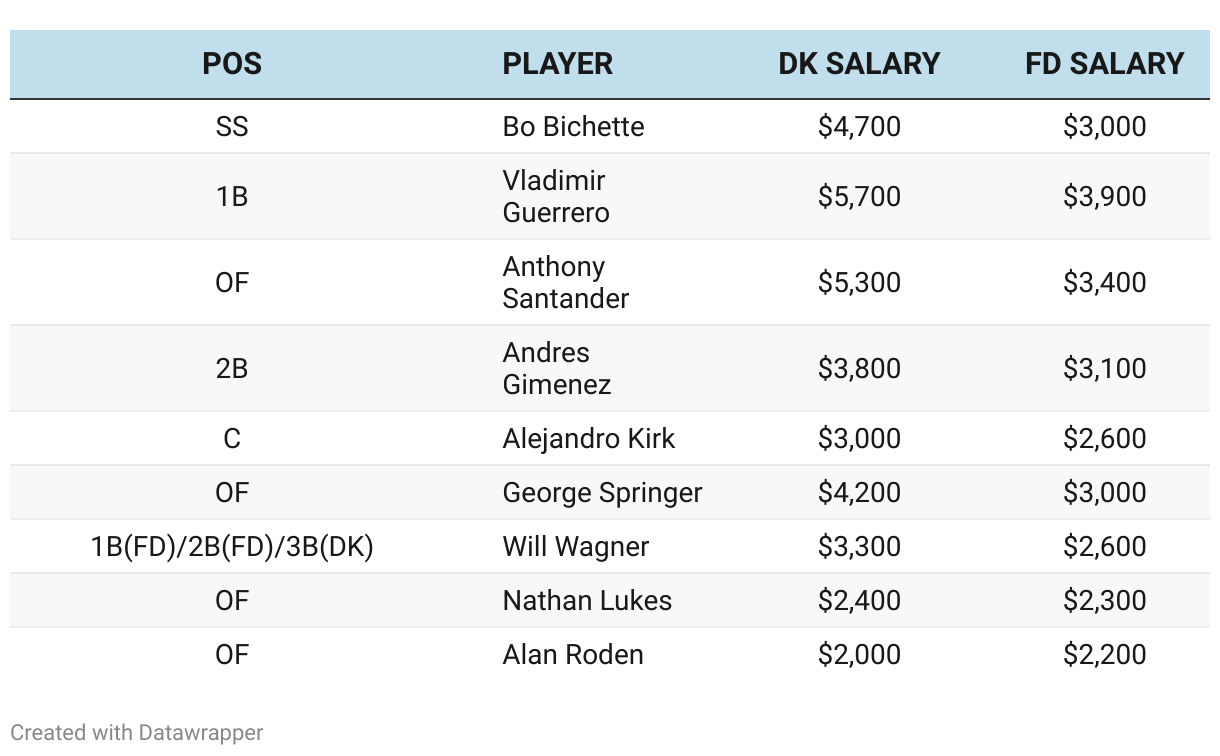Screen dimensions: 1220x756
Task: Select the Anthony Santander name cell
Action: click(x=565, y=282)
